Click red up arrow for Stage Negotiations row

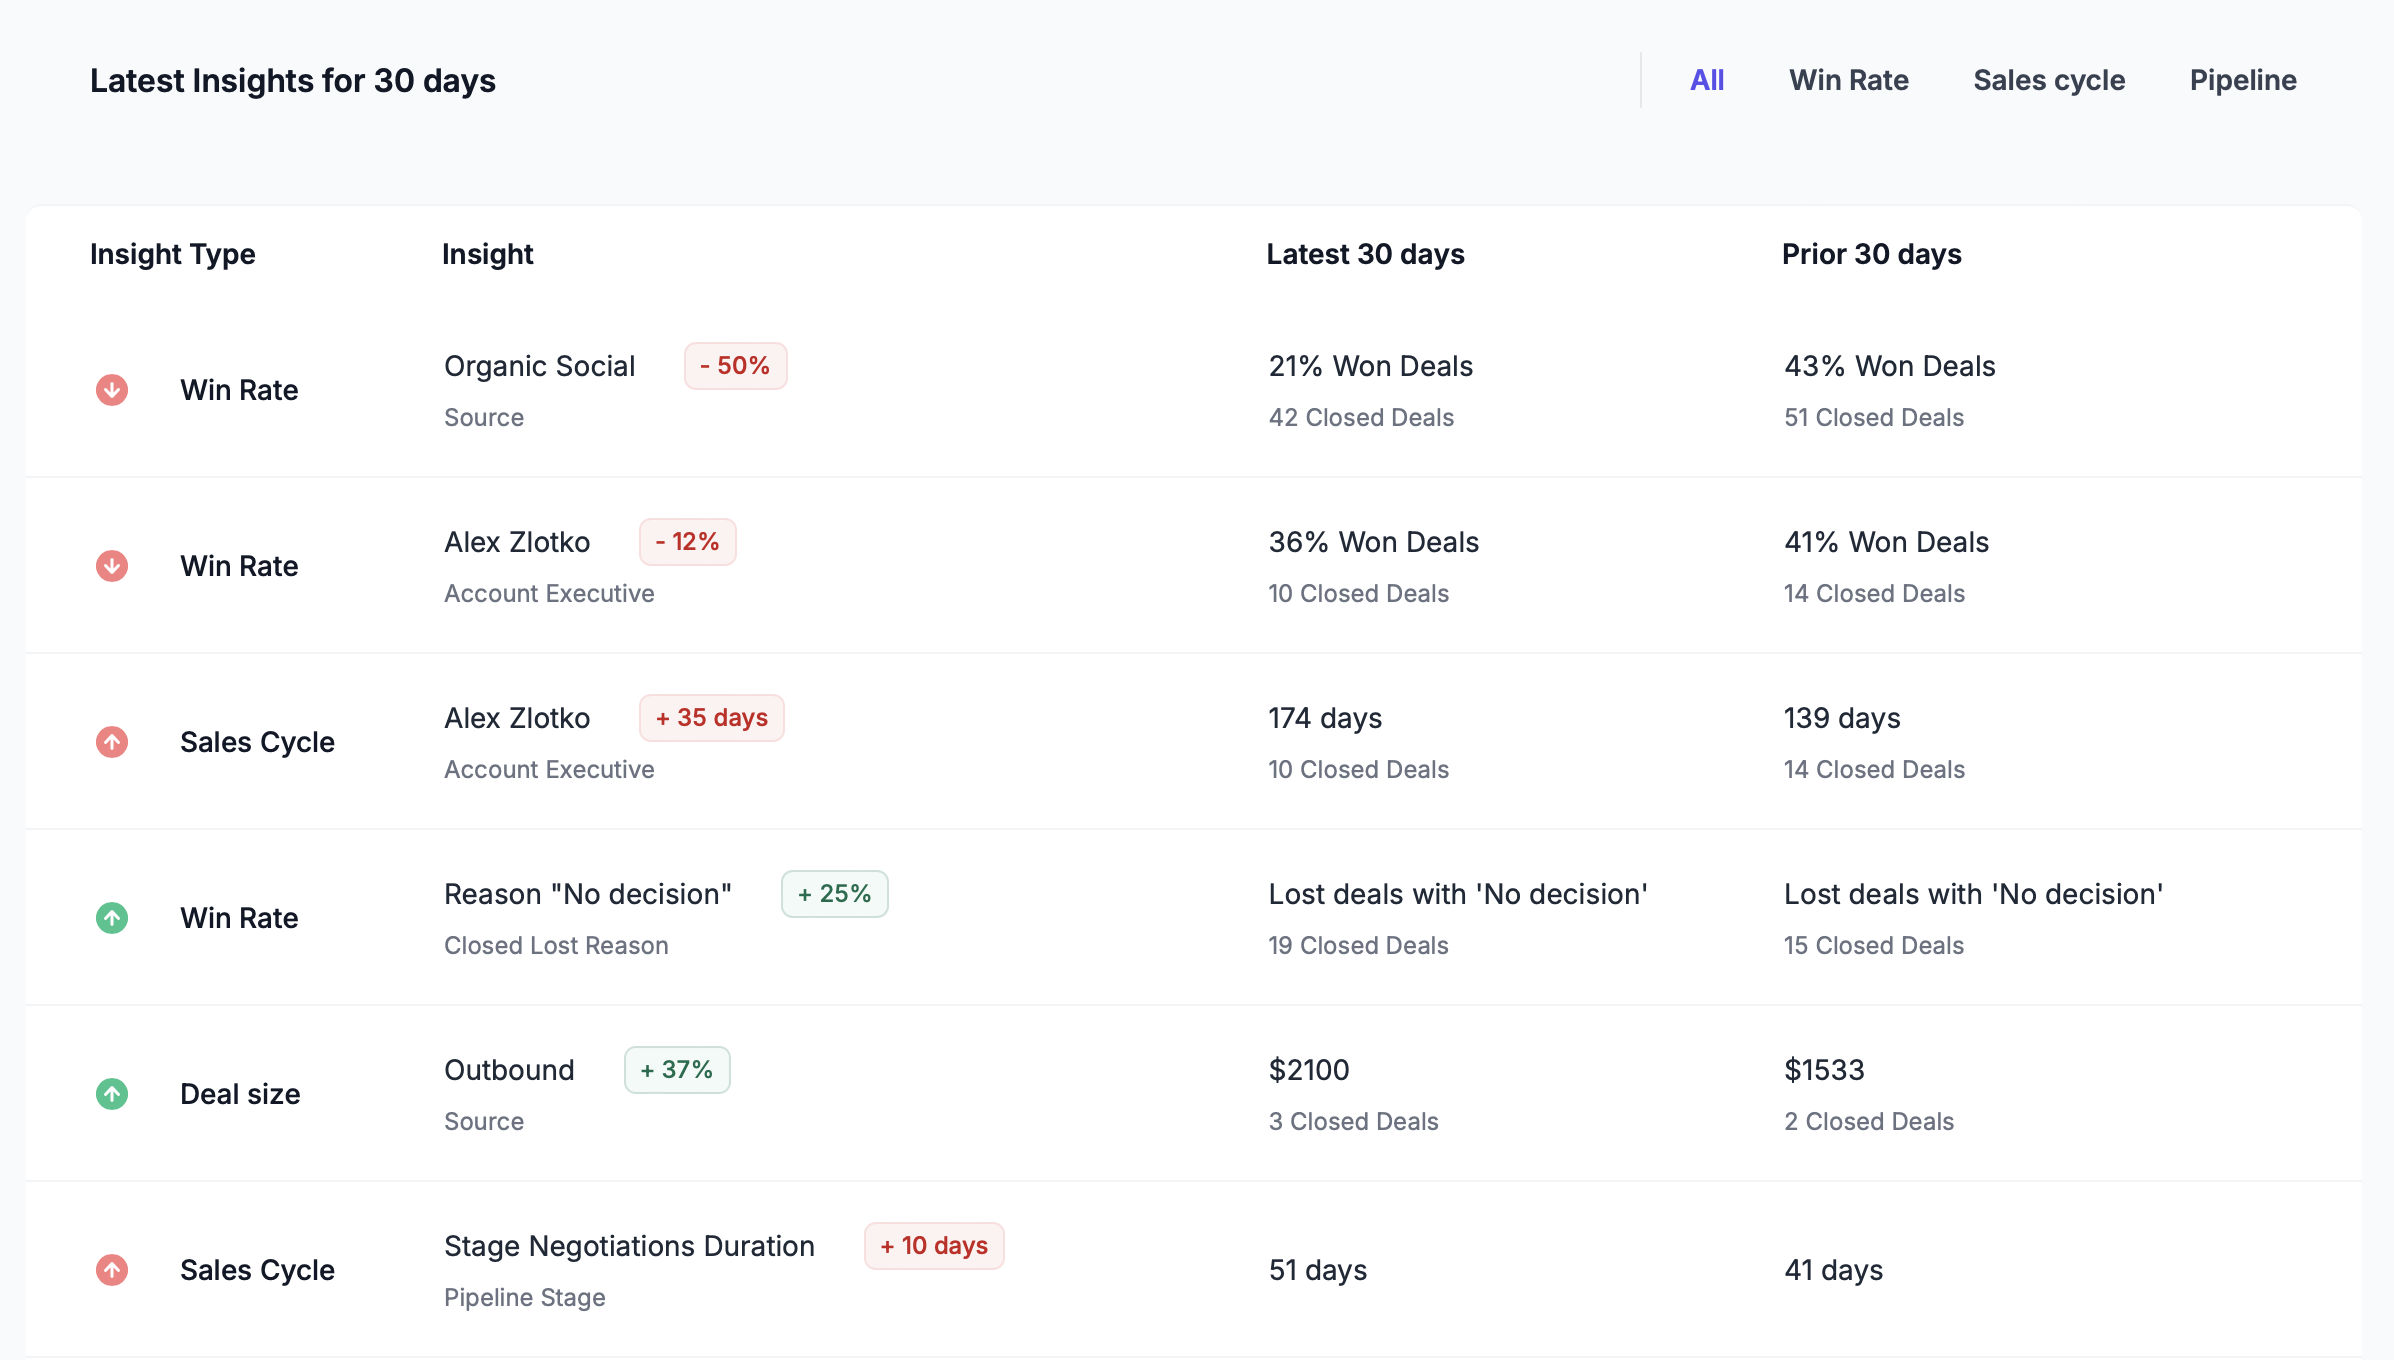(112, 1270)
